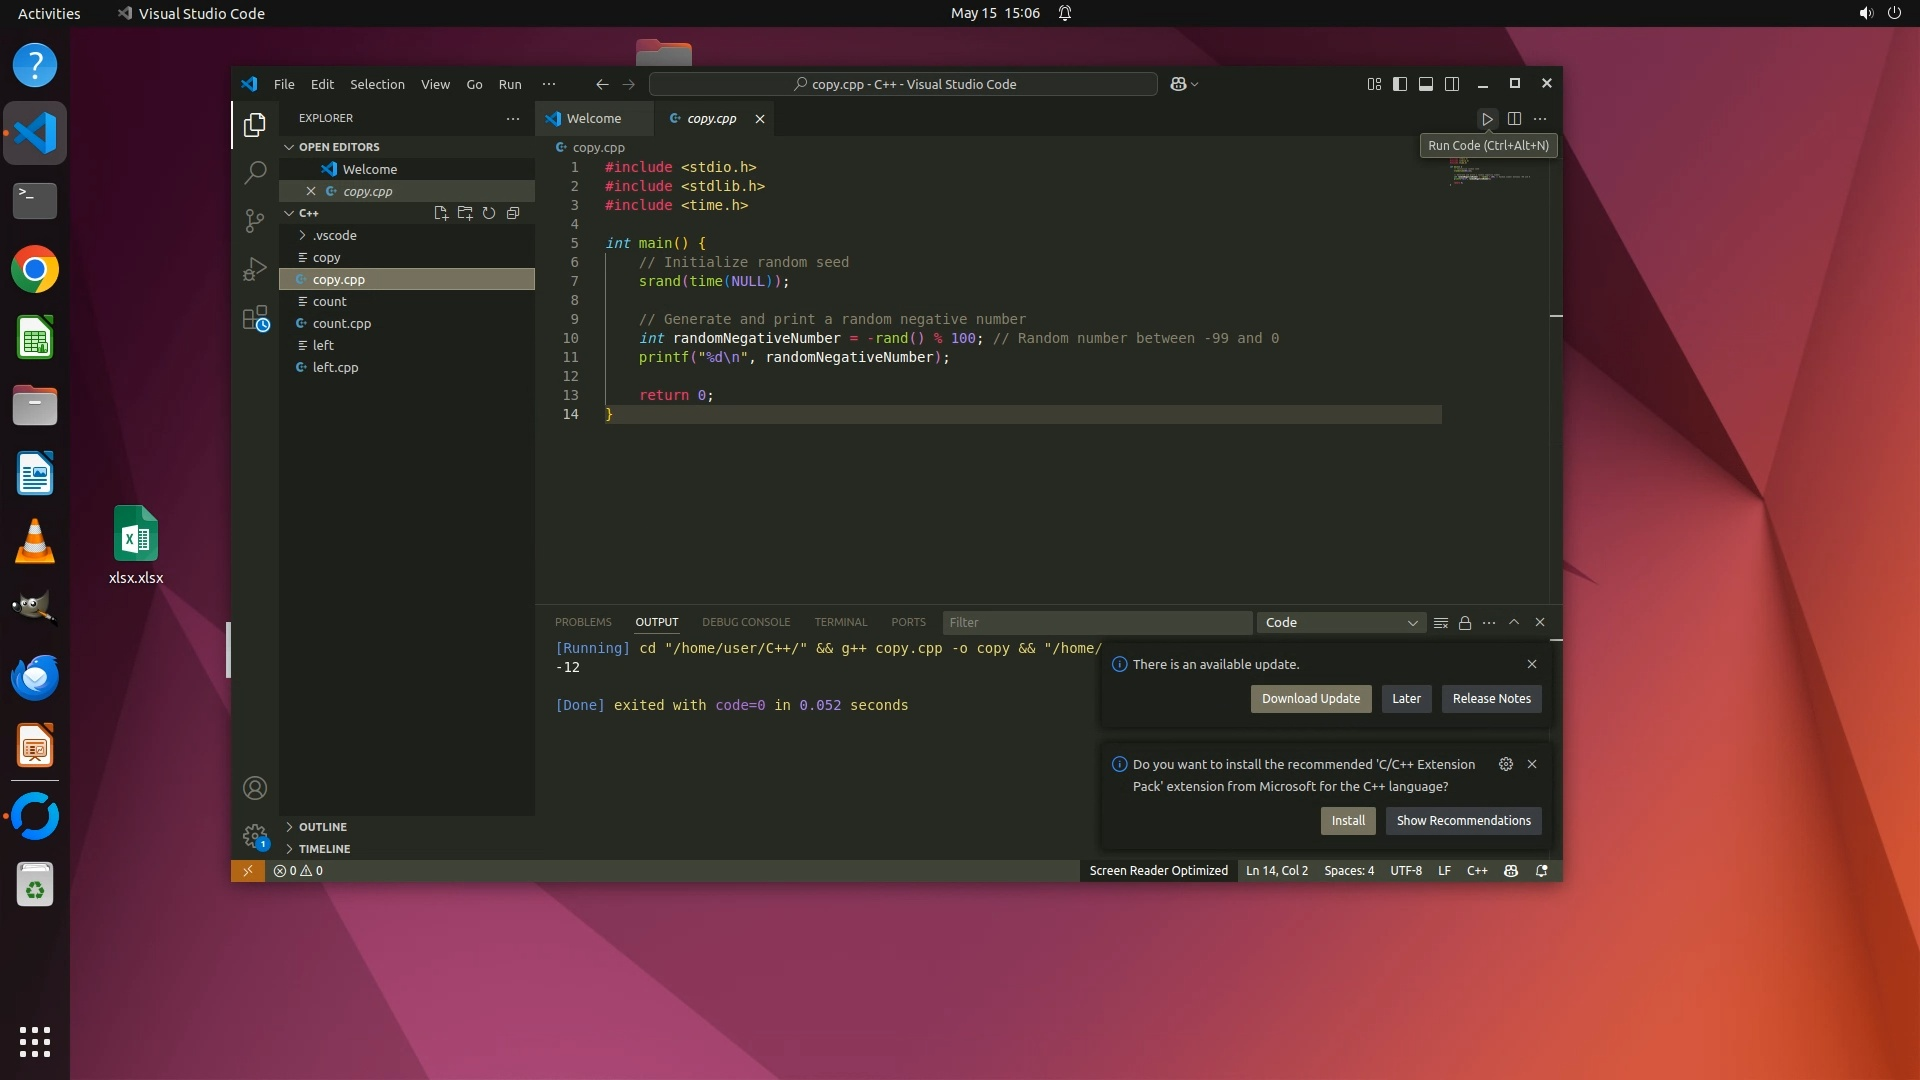Refresh the explorer file tree
Screen dimensions: 1920x1080
pyautogui.click(x=489, y=213)
